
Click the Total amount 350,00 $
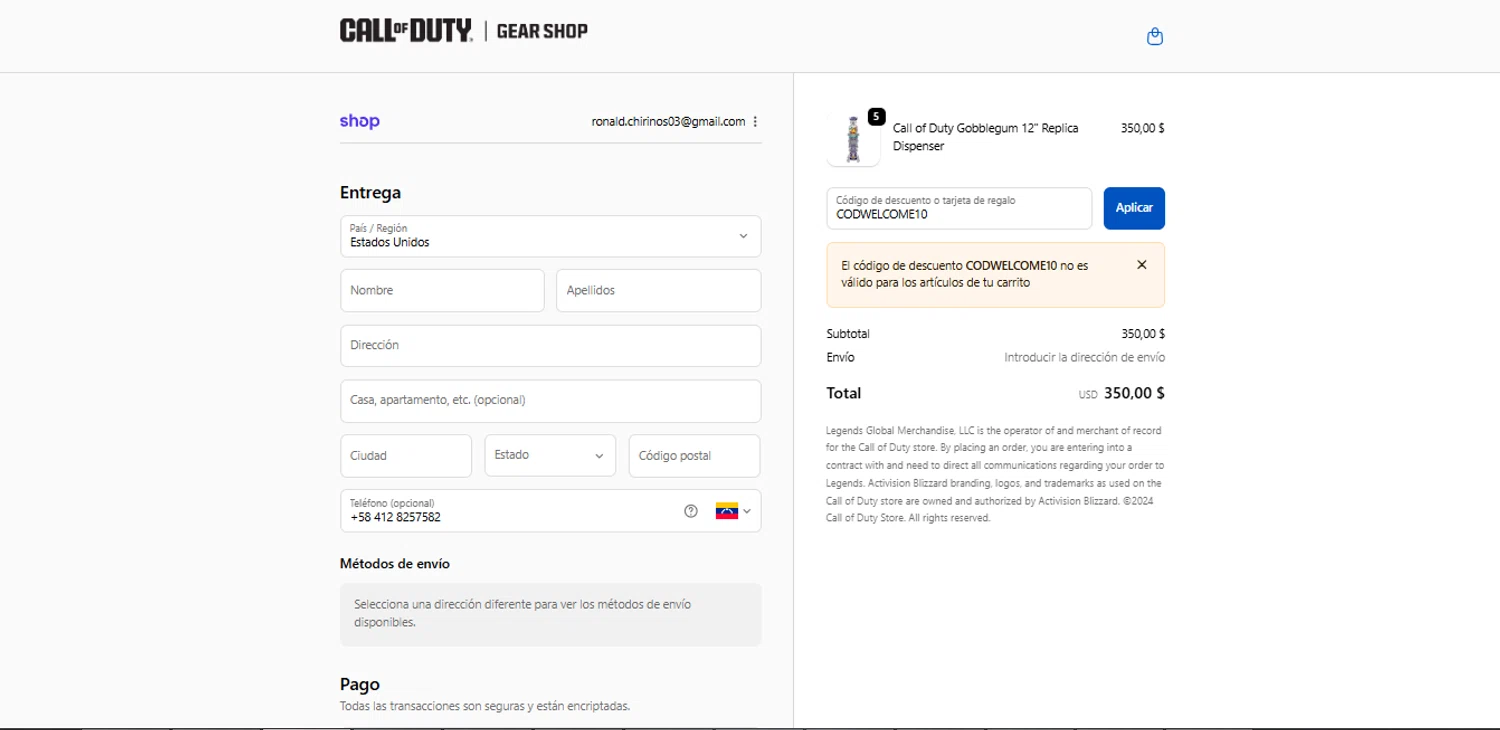point(1134,393)
